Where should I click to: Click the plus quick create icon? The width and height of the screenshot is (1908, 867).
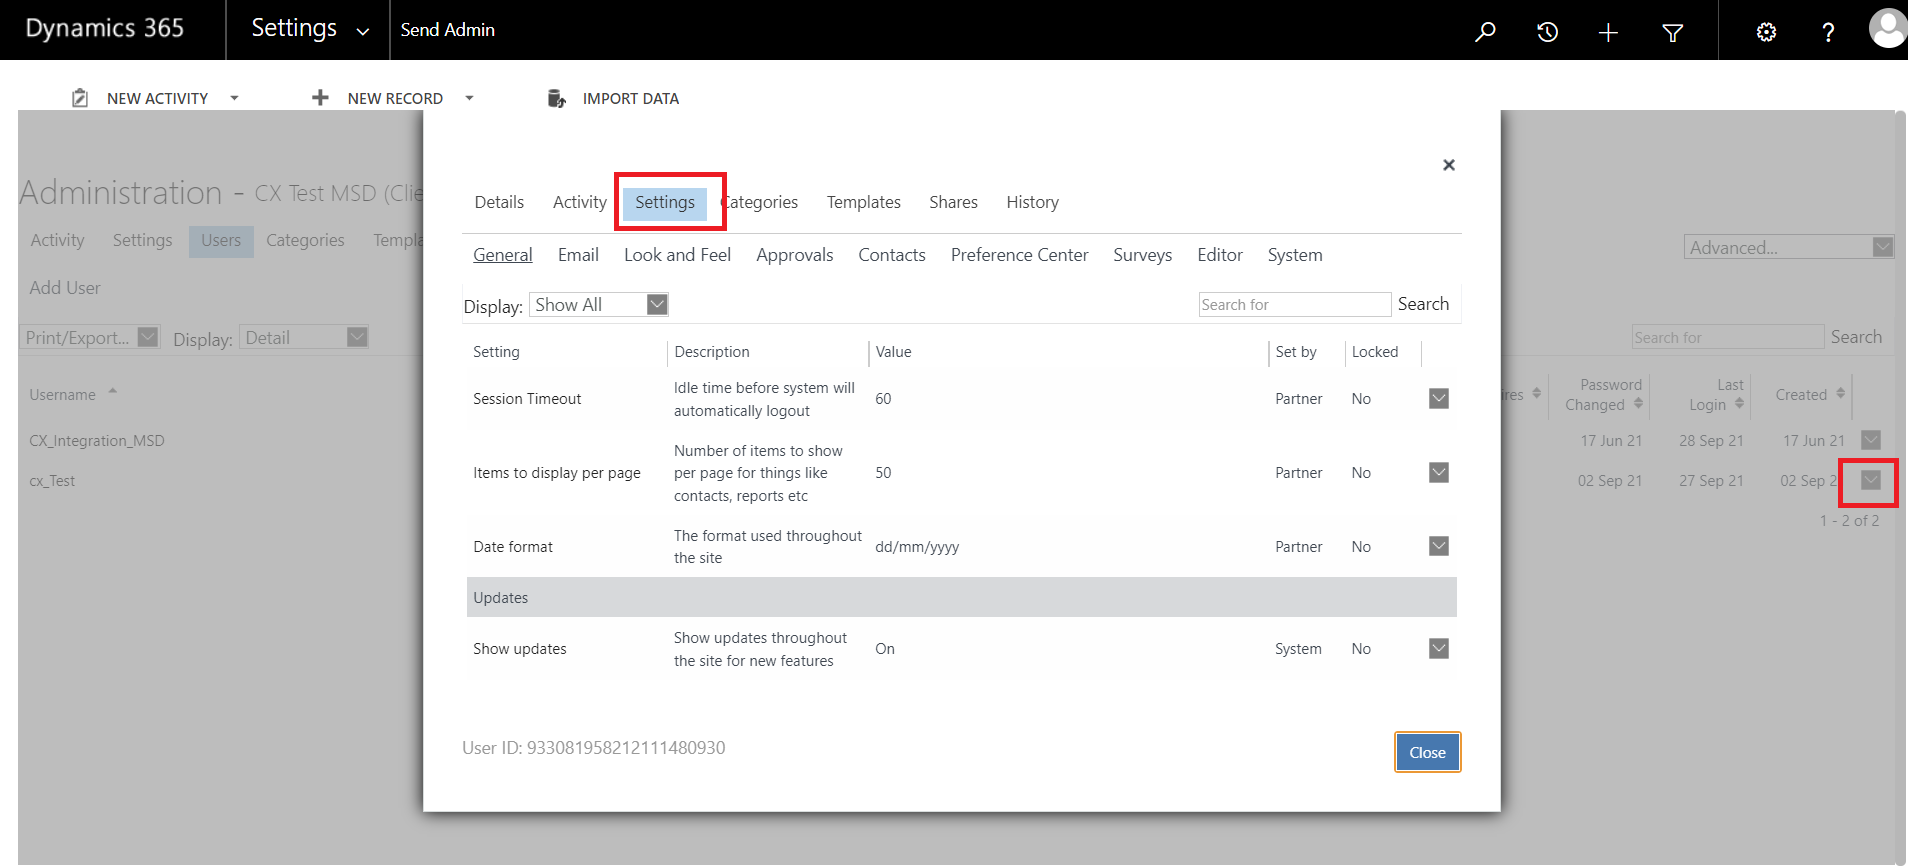click(1608, 33)
